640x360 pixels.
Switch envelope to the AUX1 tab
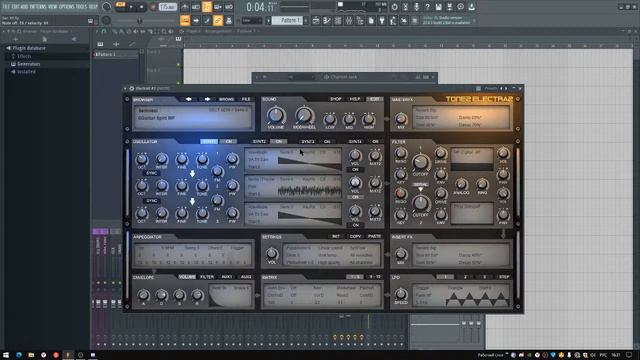click(x=227, y=277)
